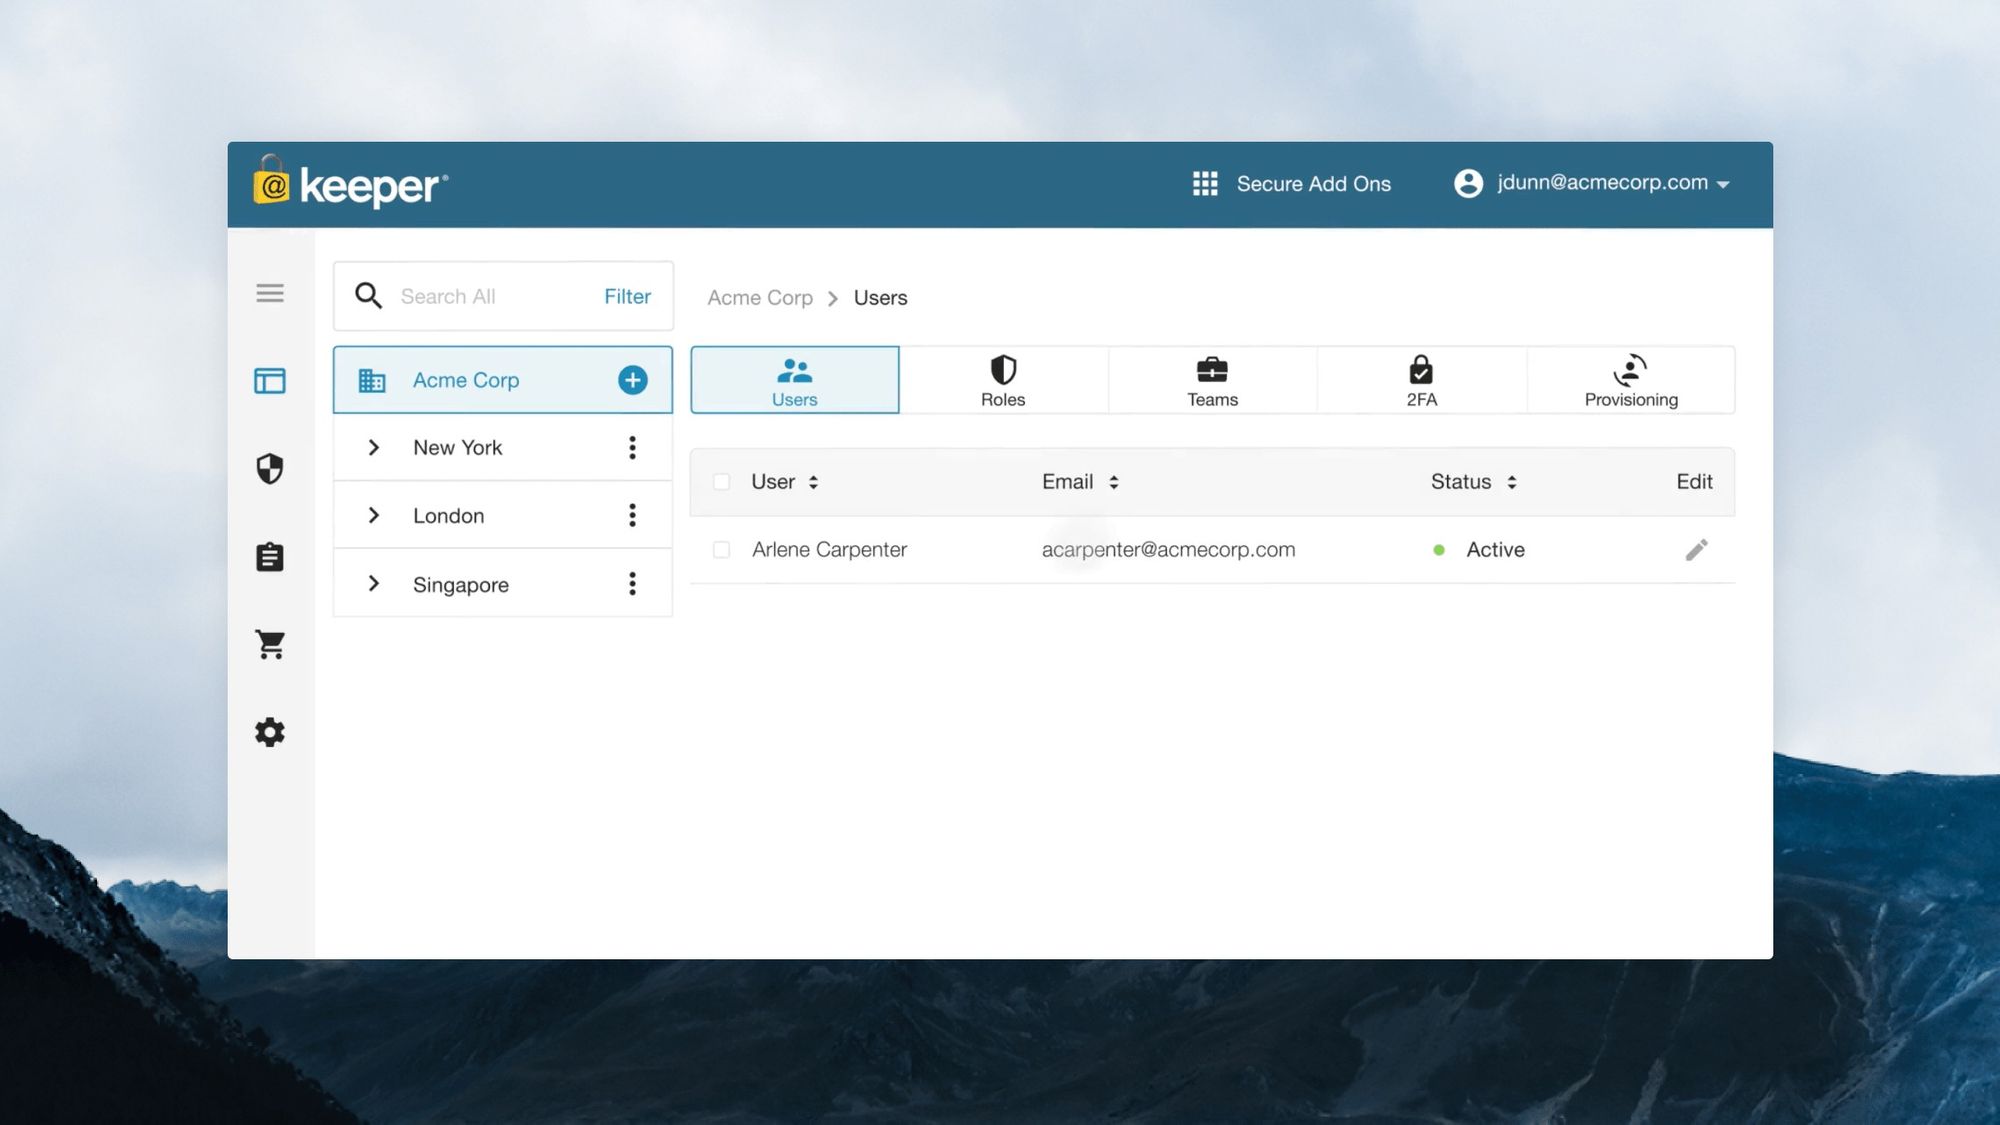Open the shopping cart sidebar icon
2000x1125 pixels.
(x=270, y=644)
